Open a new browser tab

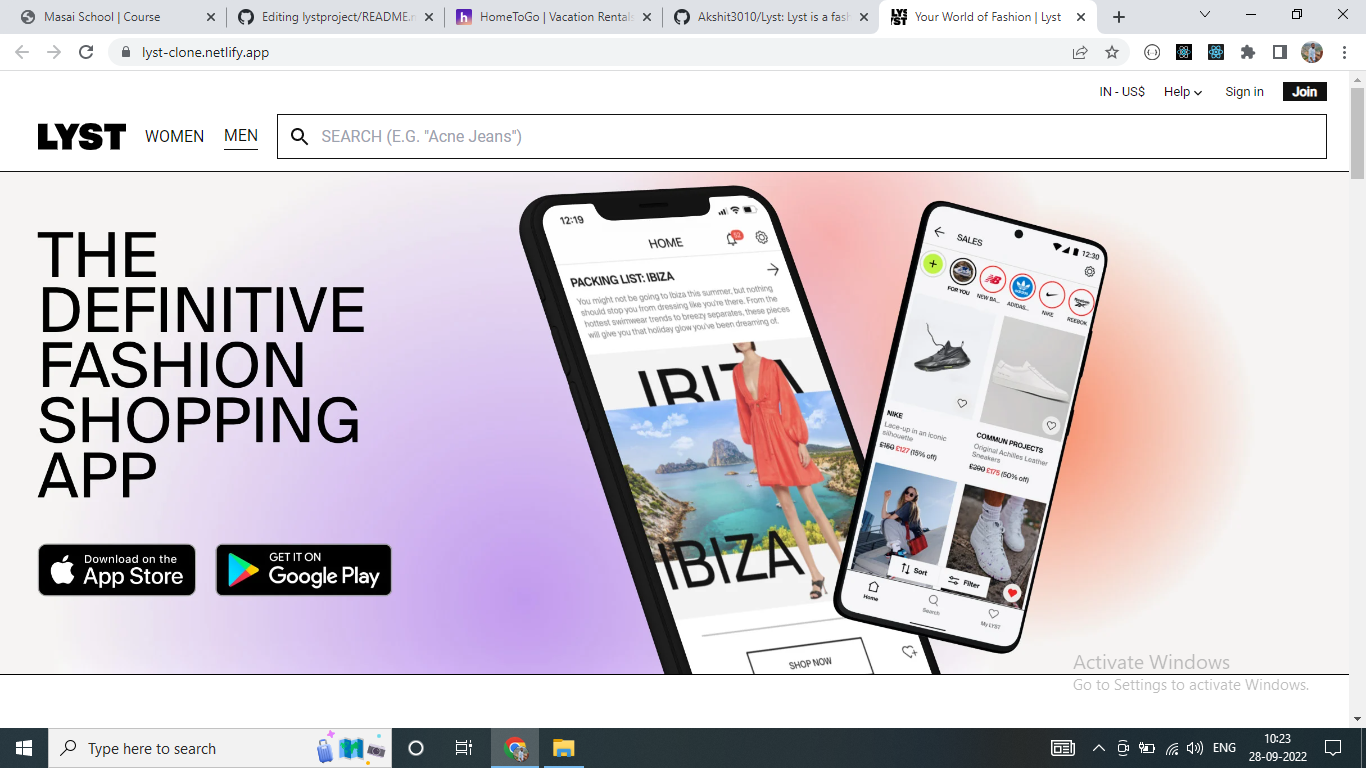point(1119,17)
